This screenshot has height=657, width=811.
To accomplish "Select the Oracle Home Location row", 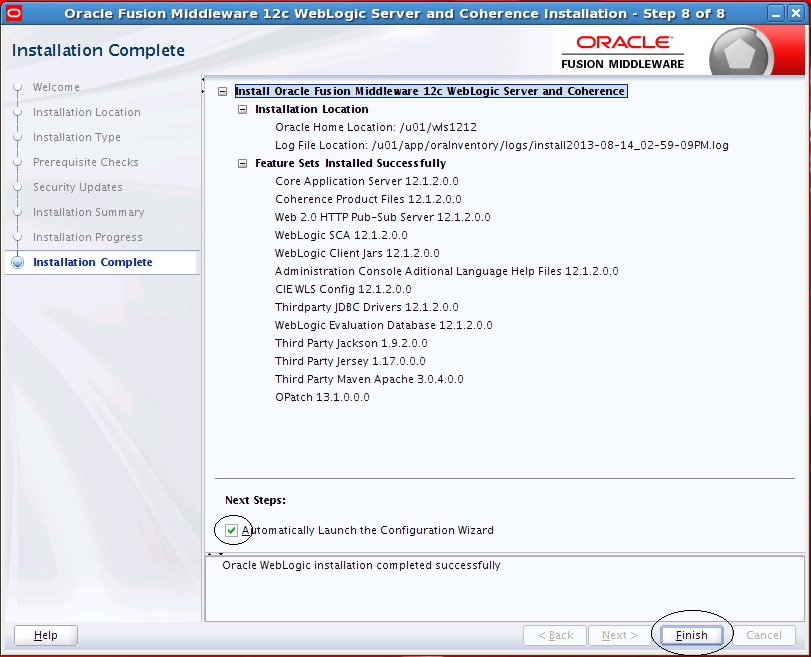I will click(x=376, y=127).
